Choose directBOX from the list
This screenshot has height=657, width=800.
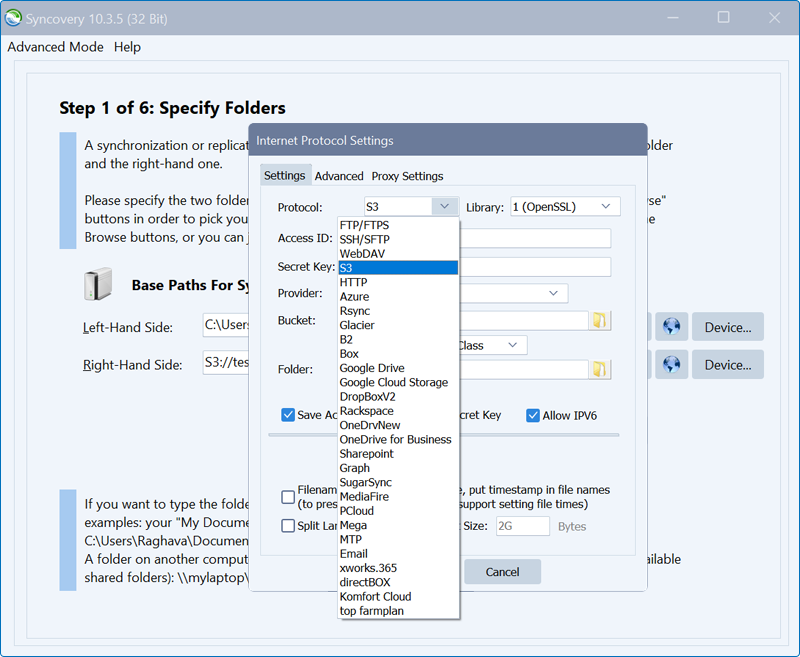(398, 582)
